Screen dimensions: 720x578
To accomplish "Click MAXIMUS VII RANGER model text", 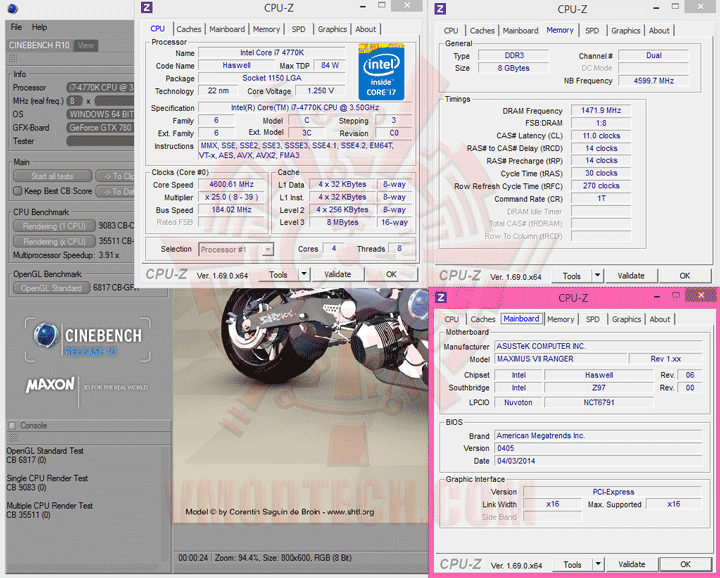I will tap(535, 359).
